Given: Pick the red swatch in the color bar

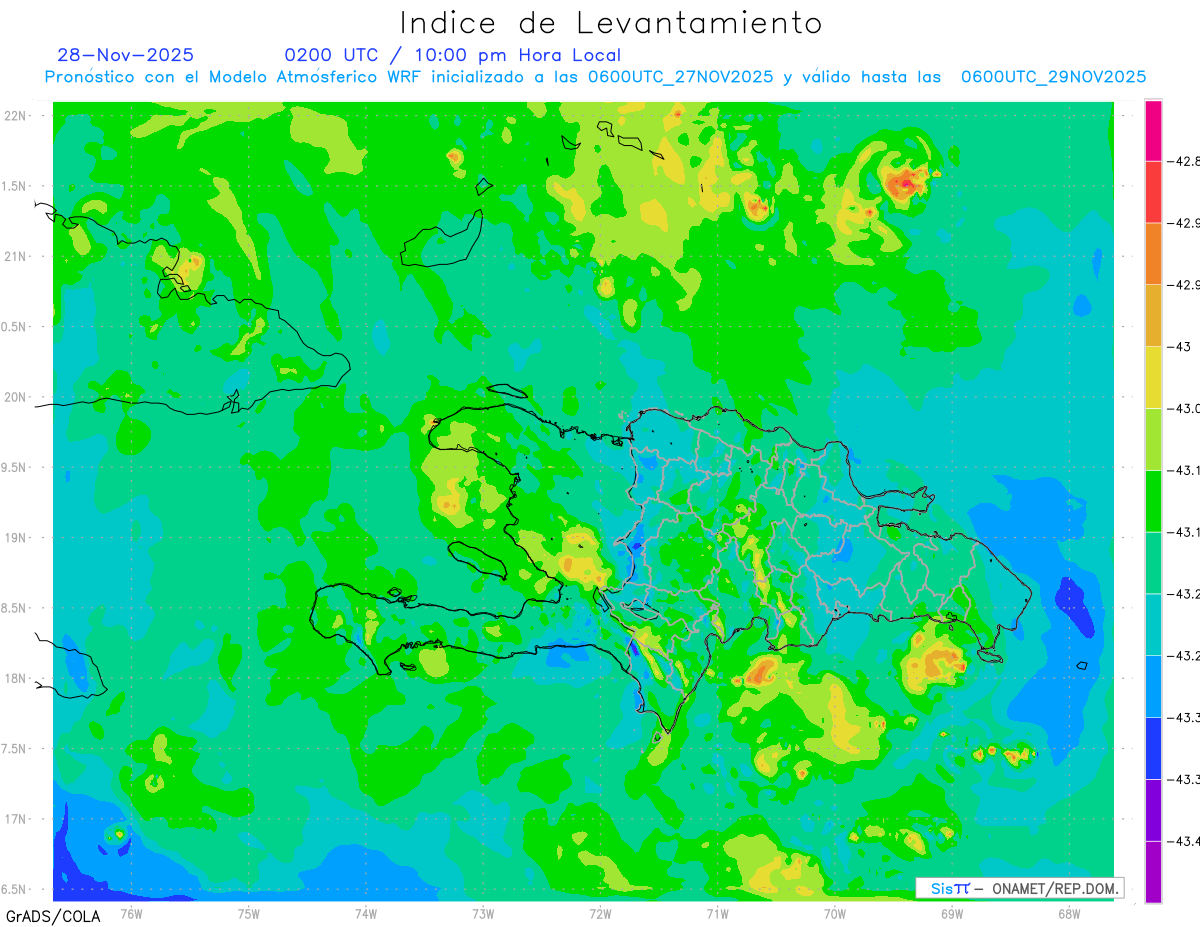Looking at the screenshot, I should 1153,192.
